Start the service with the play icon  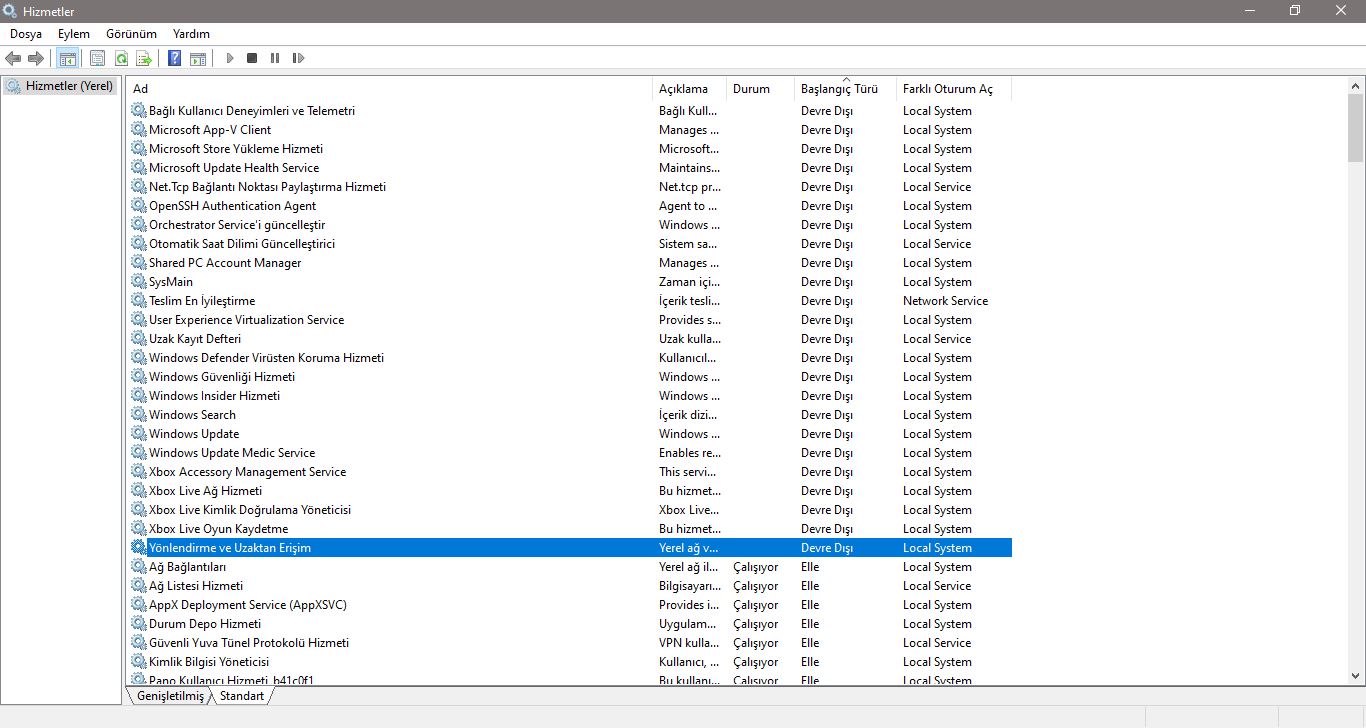point(229,58)
